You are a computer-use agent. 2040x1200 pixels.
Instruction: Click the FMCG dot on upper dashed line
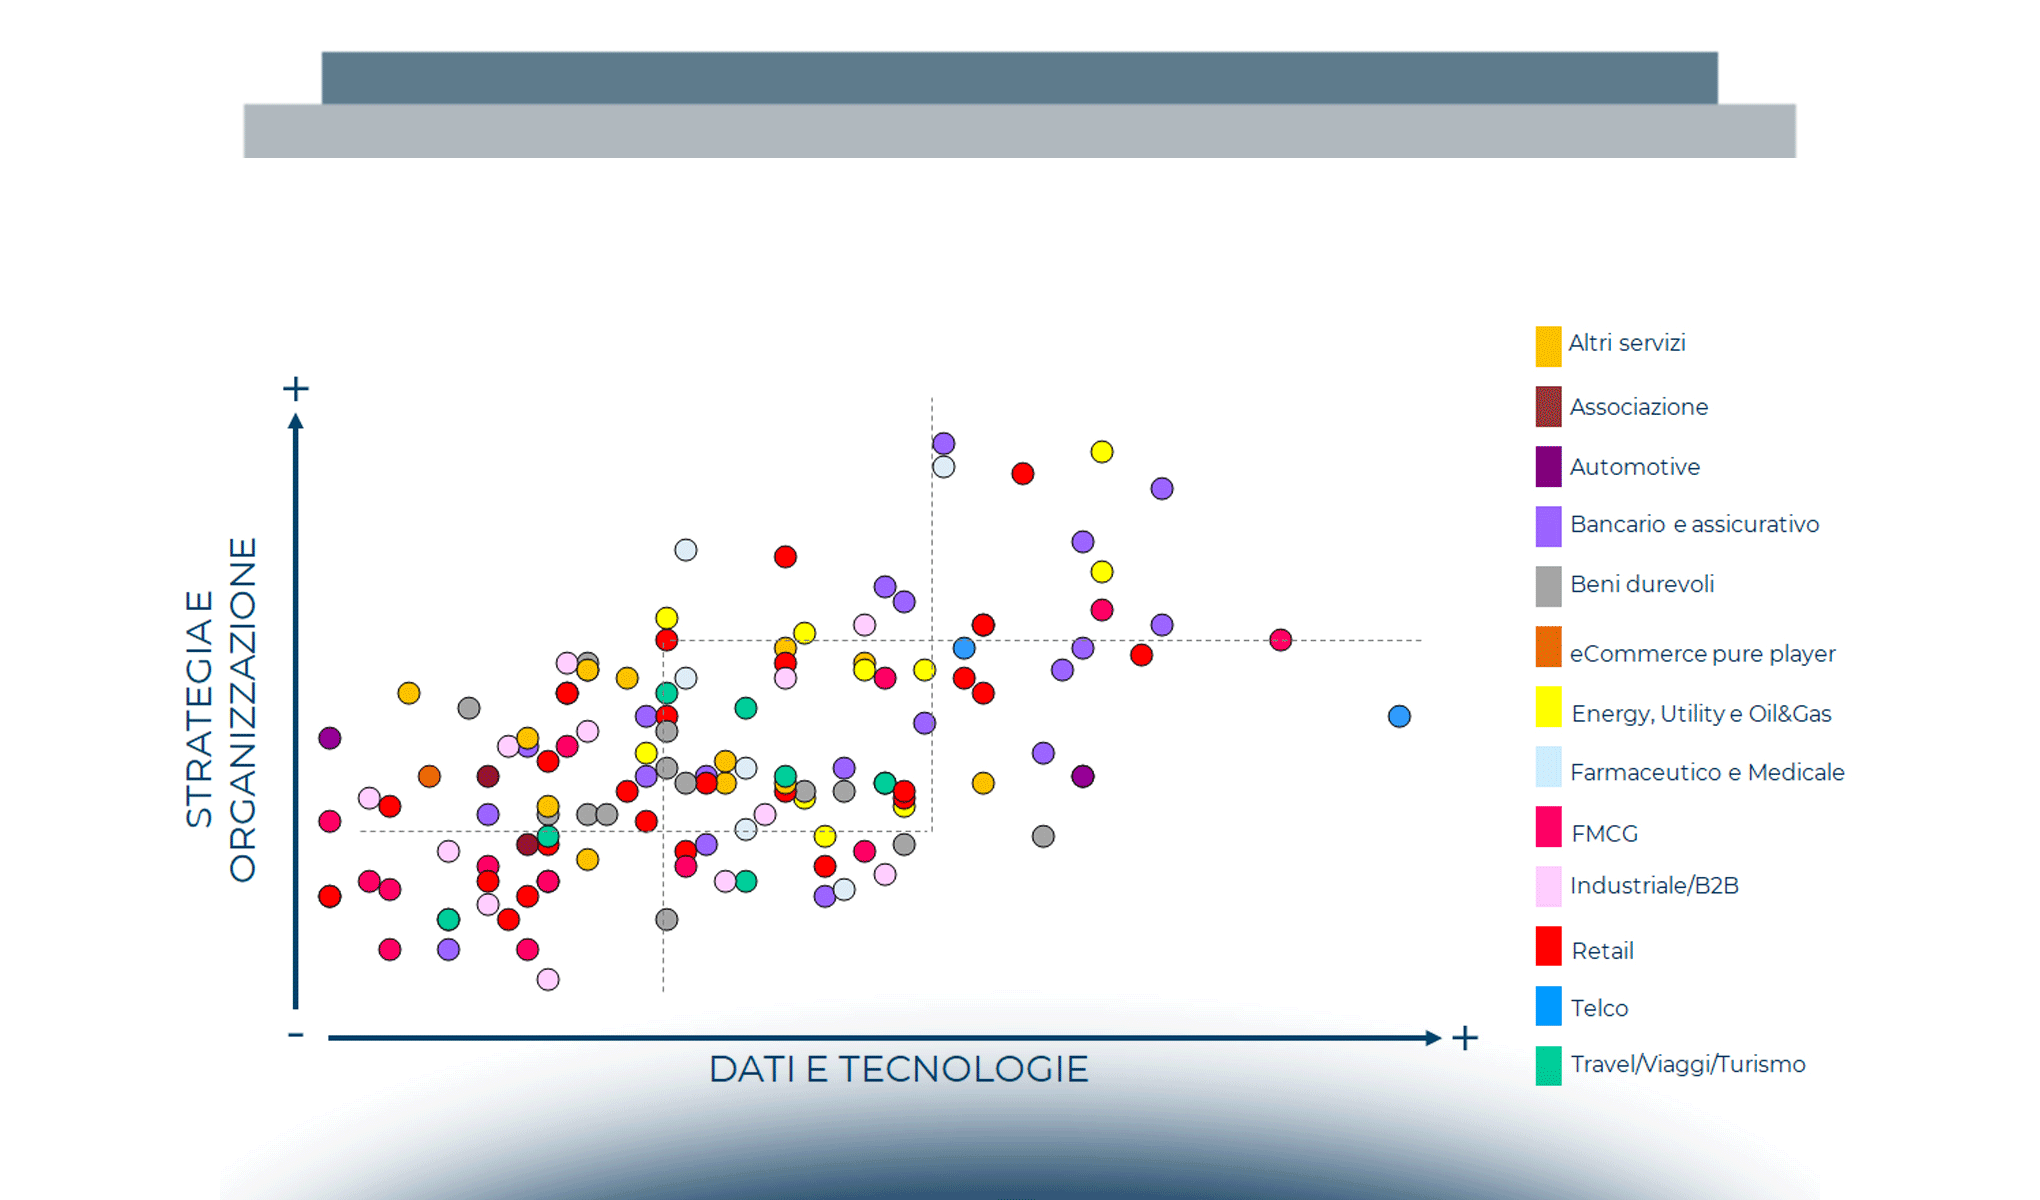coord(1280,640)
